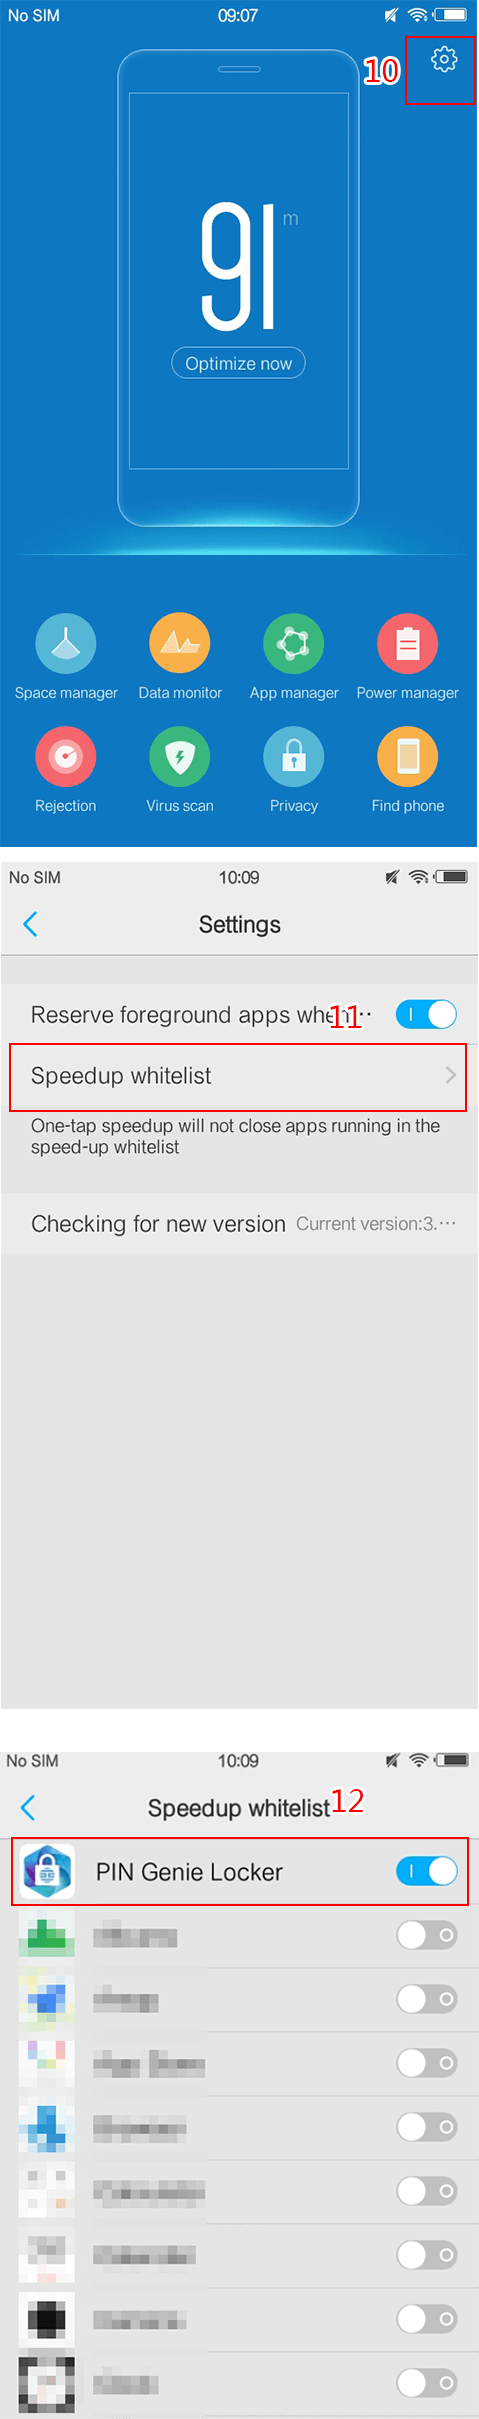This screenshot has width=479, height=2419.
Task: Disable PIN Genie Locker whitelist switch
Action: point(427,1870)
